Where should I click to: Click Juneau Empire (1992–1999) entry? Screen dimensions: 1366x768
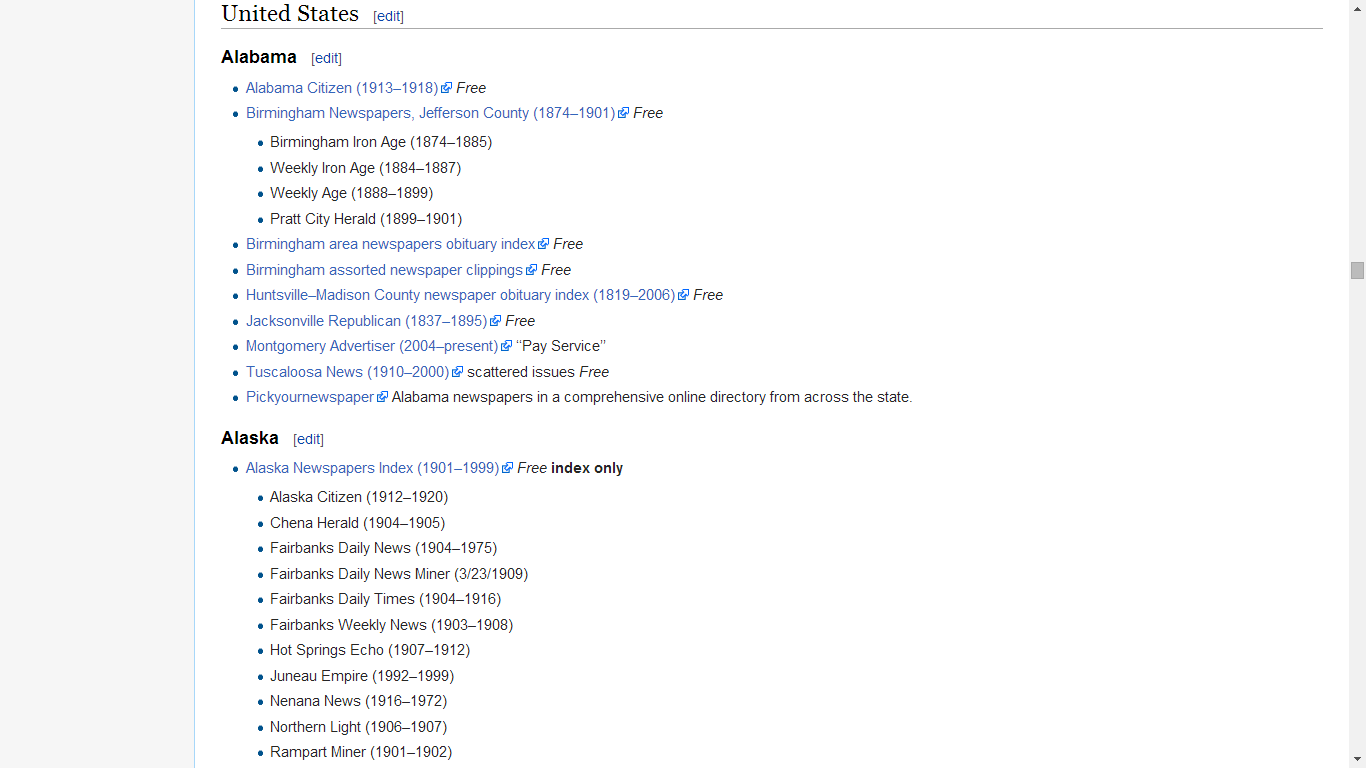362,676
